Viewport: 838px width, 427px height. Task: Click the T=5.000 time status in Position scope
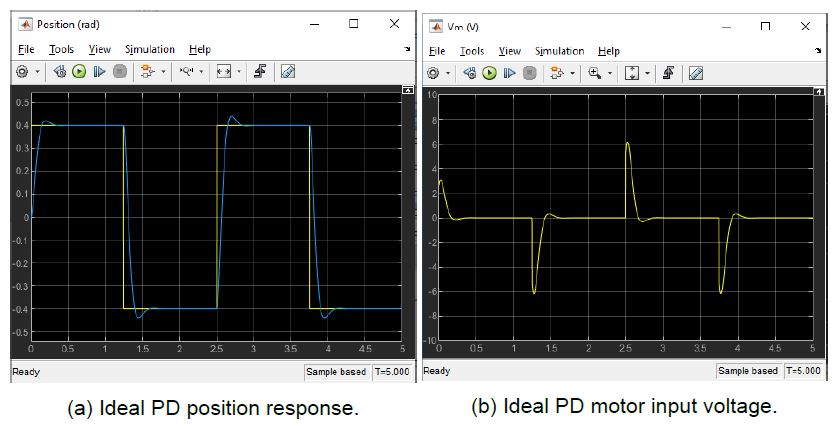[x=387, y=372]
